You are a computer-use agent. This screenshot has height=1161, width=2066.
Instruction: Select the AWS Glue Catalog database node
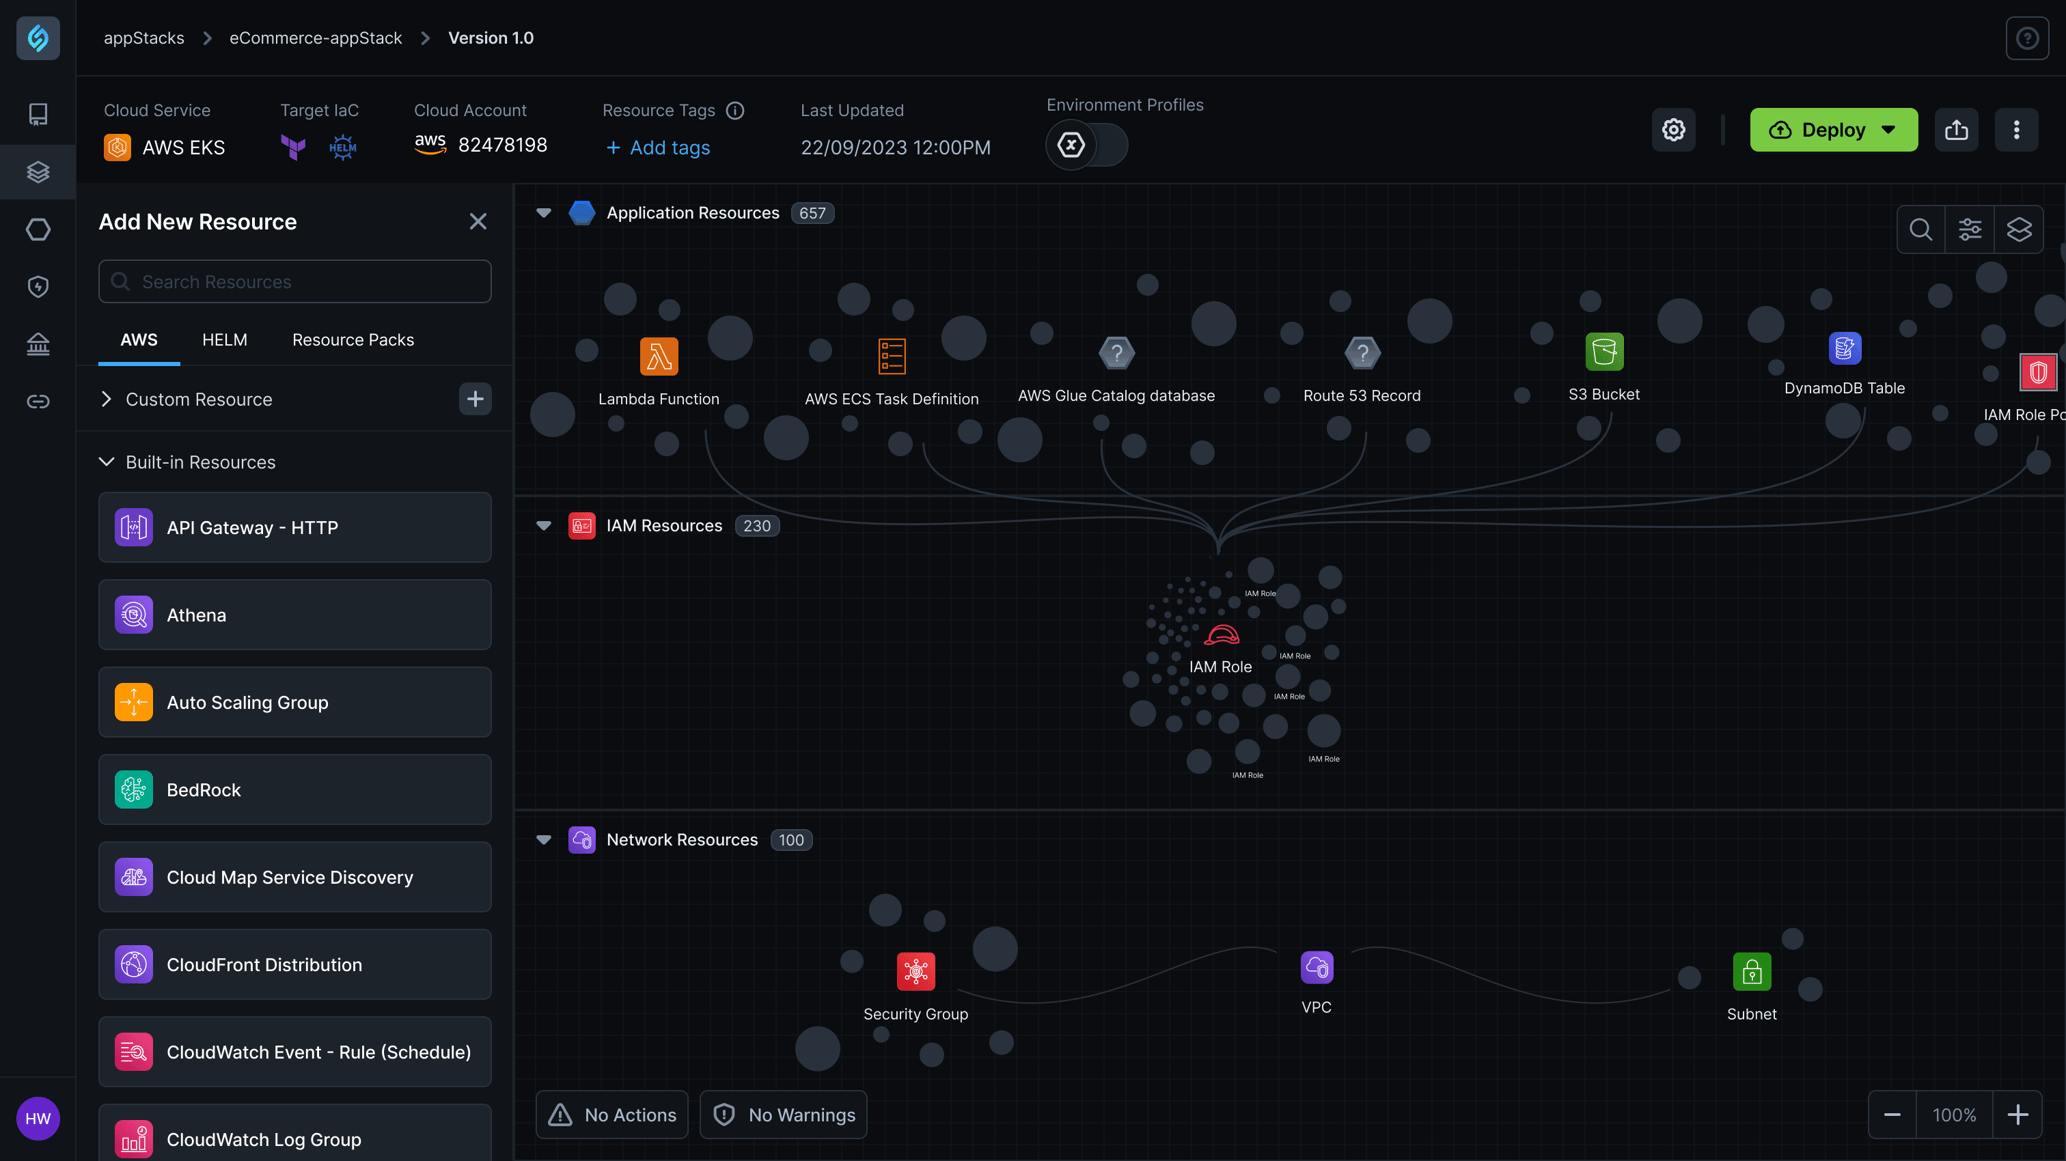pyautogui.click(x=1116, y=352)
